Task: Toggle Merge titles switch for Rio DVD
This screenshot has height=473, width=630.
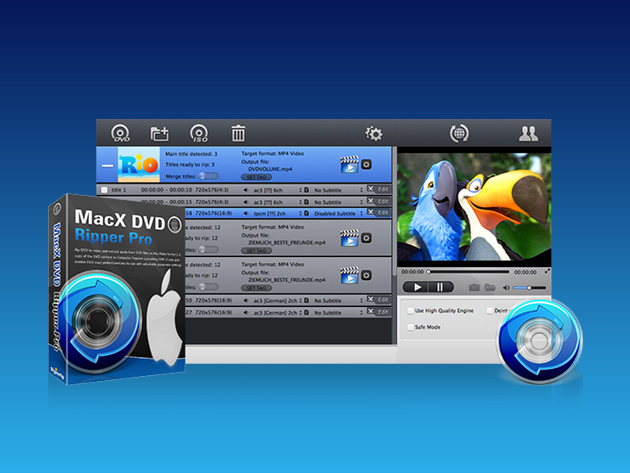Action: [208, 175]
